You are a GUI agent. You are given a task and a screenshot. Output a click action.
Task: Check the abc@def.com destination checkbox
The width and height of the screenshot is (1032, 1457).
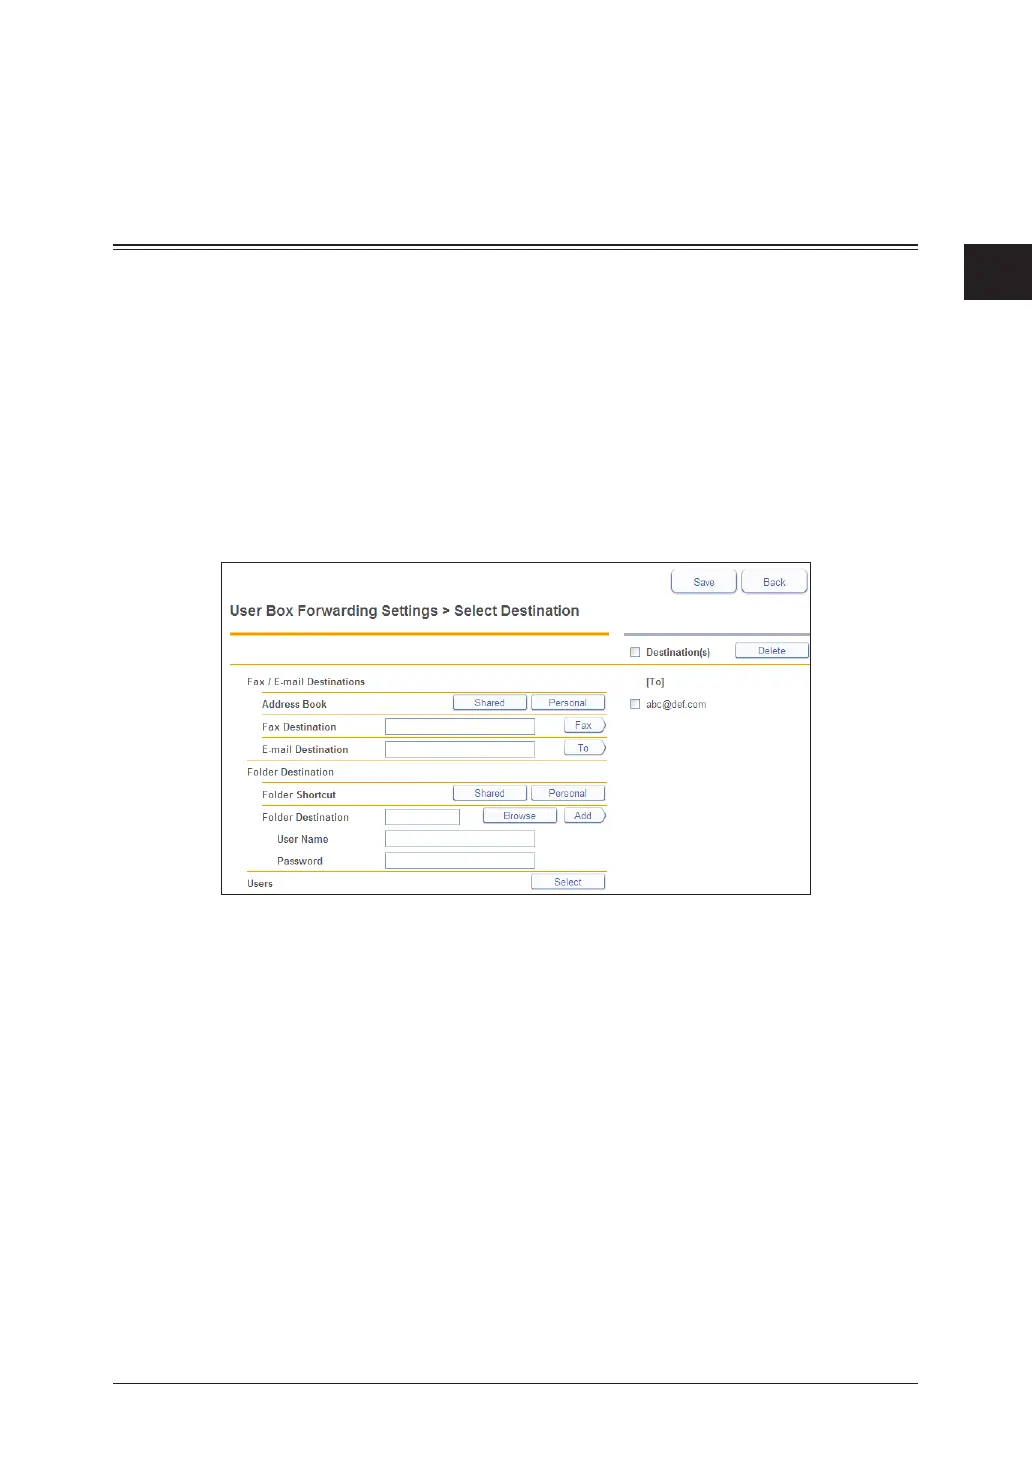[x=635, y=704]
